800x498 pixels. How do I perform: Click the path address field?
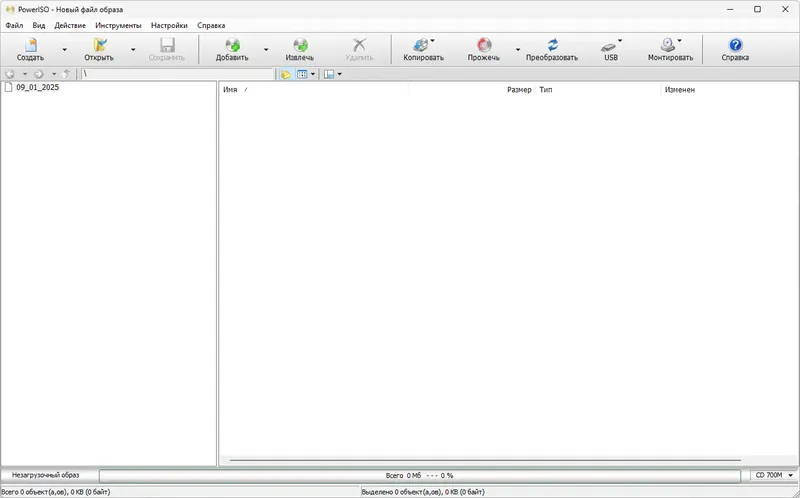[x=178, y=74]
